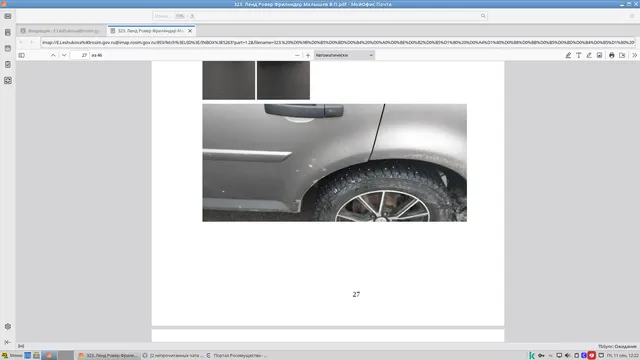Click the page number 27 footer text

tap(356, 294)
